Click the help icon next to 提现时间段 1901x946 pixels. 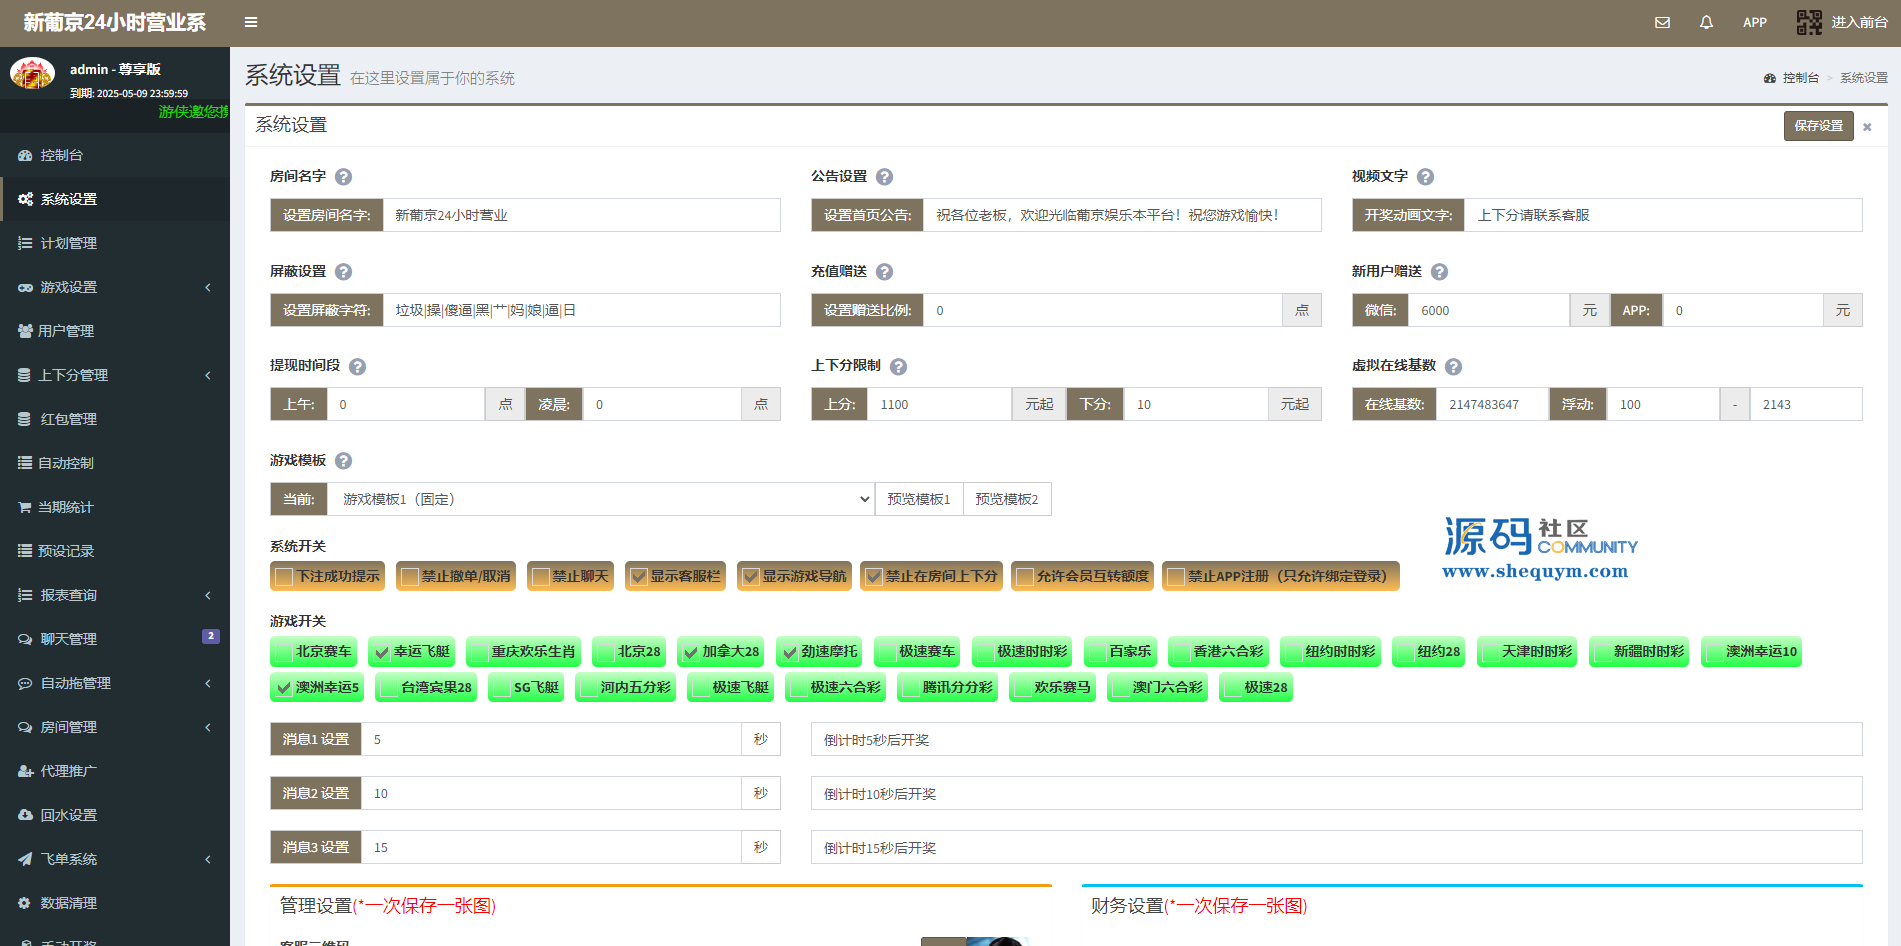[x=357, y=367]
